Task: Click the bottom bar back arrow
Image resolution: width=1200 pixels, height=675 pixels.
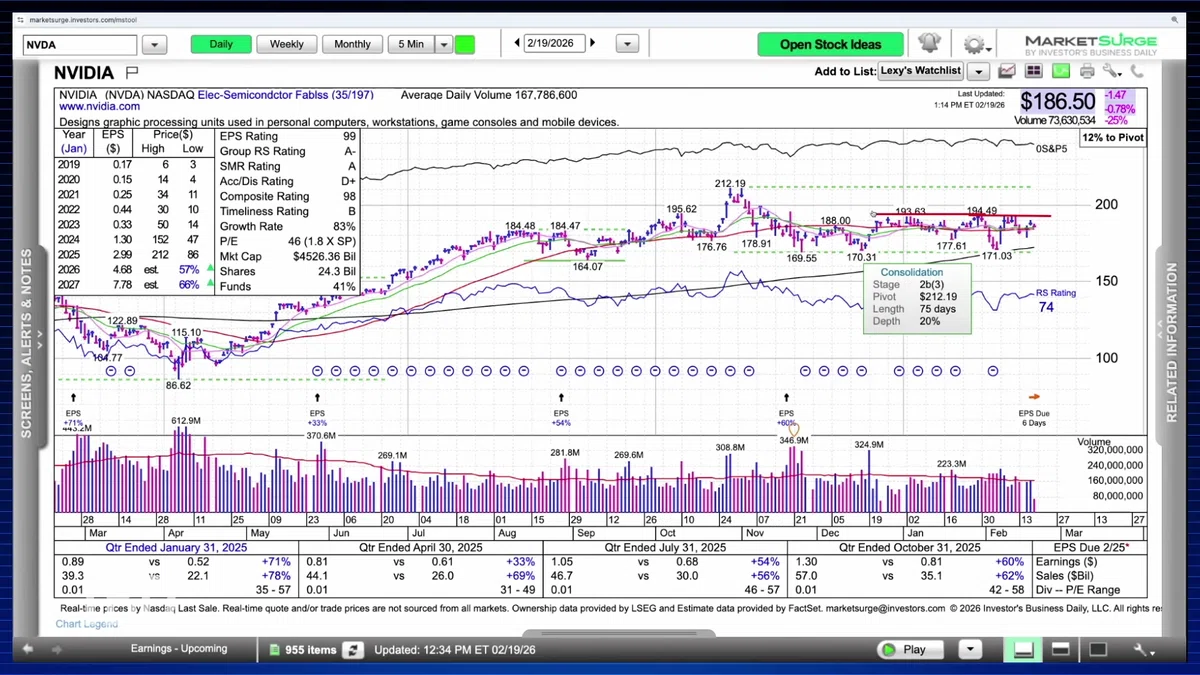Action: pos(29,649)
